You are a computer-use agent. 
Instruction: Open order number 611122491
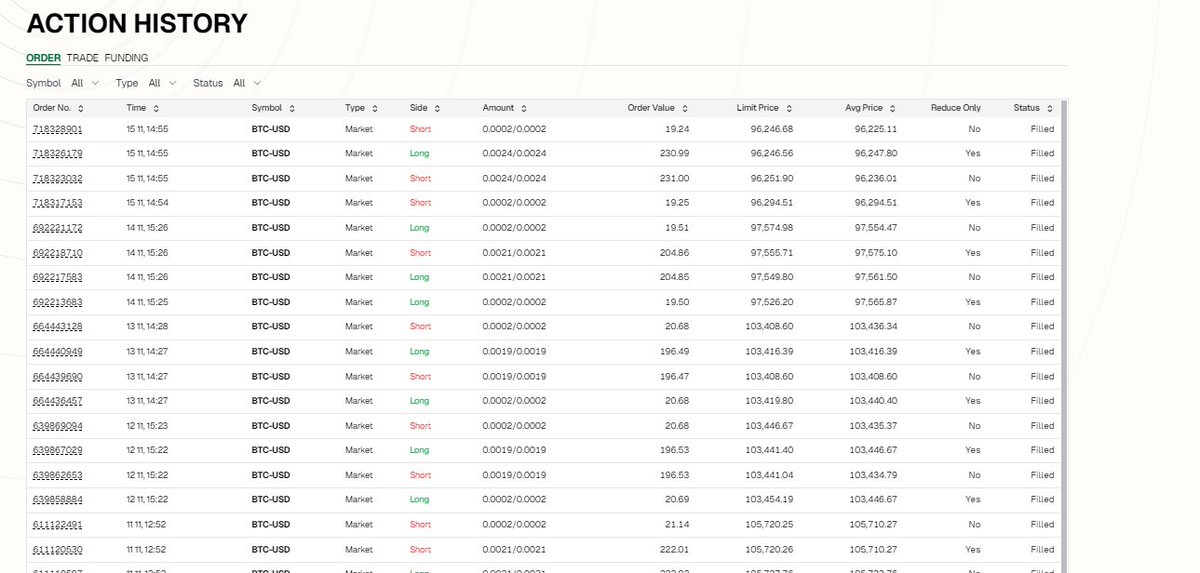tap(57, 524)
